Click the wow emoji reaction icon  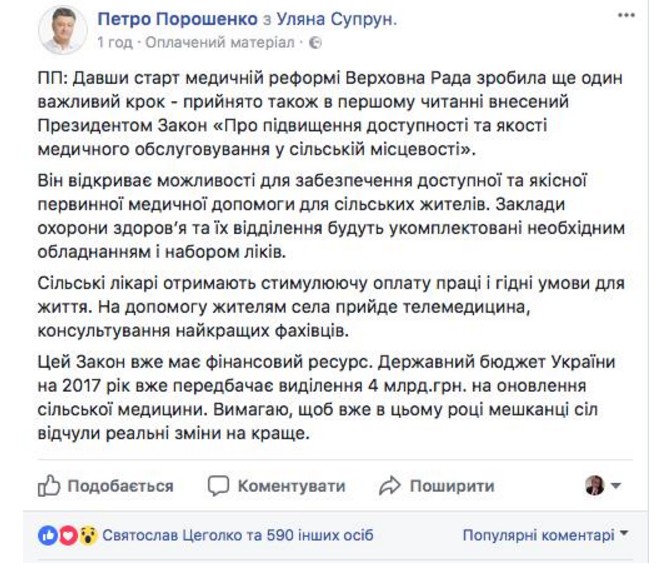tap(88, 535)
